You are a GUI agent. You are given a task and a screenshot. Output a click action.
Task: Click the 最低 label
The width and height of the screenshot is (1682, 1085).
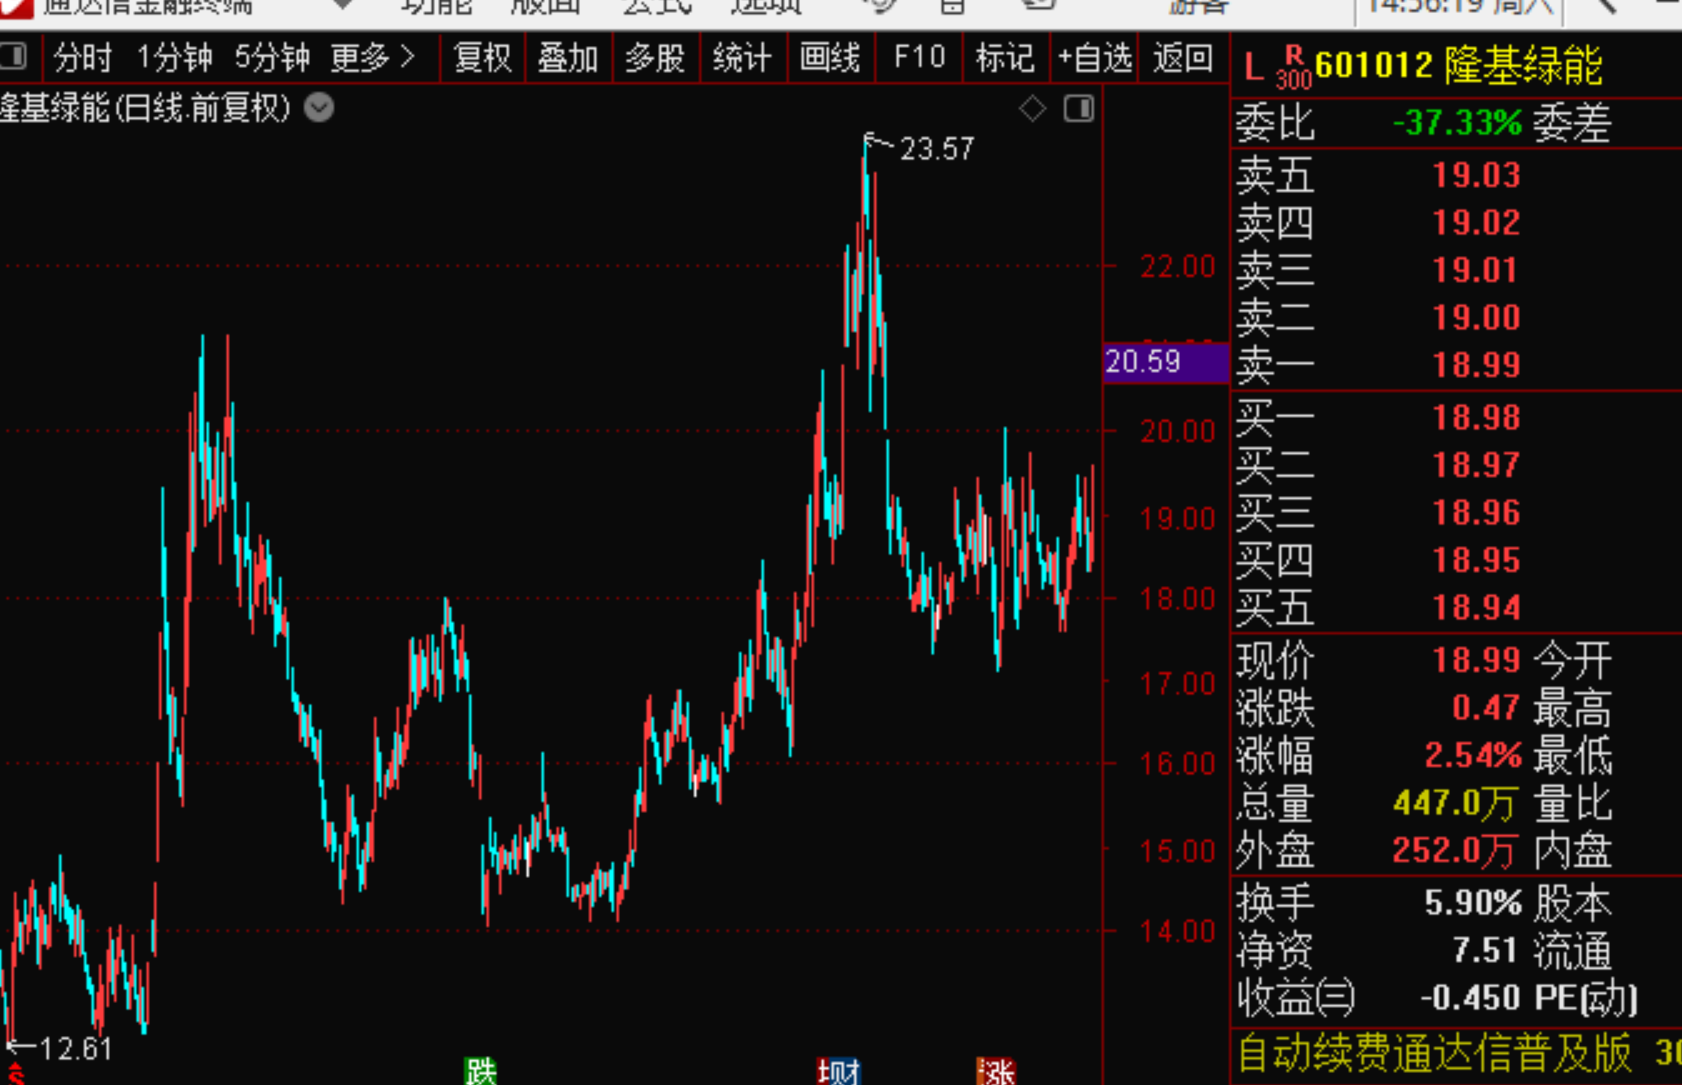point(1573,756)
